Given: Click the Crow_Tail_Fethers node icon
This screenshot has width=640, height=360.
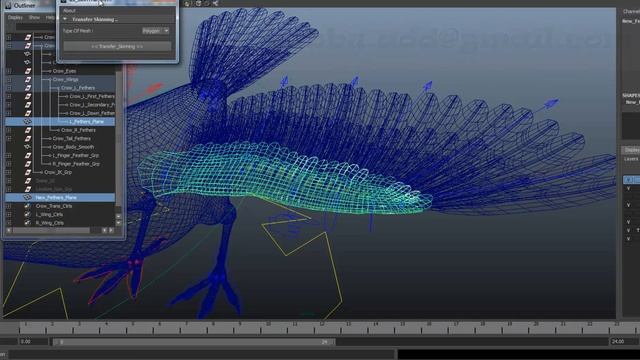Looking at the screenshot, I should click(28, 138).
